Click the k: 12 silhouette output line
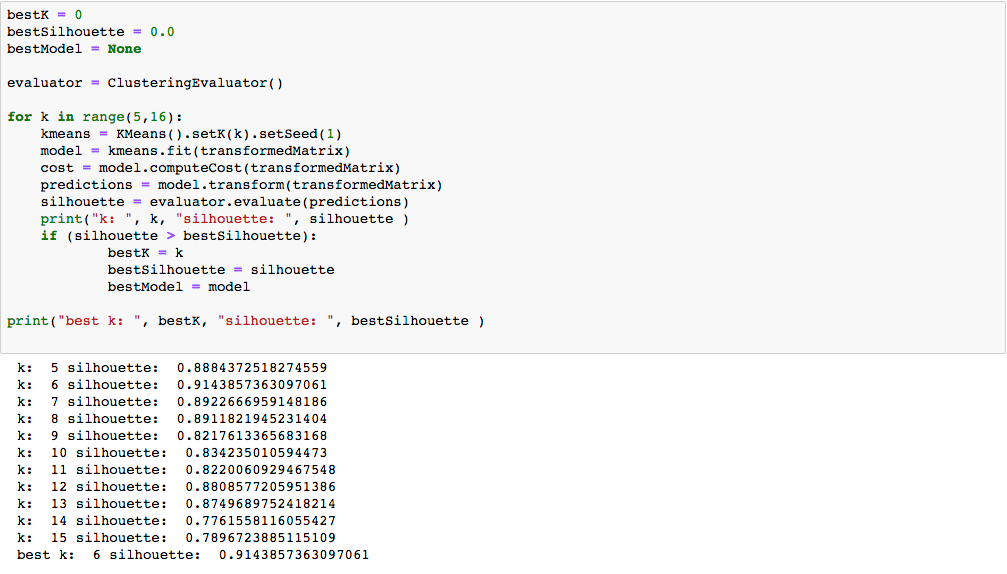The image size is (1007, 574). (176, 487)
